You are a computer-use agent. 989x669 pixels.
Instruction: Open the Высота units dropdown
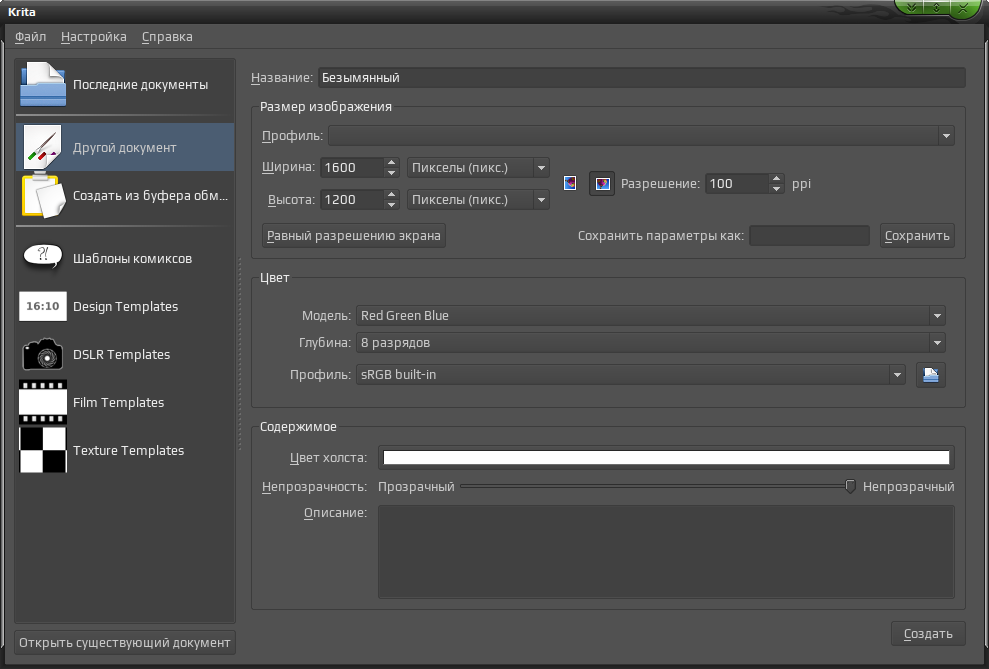478,200
